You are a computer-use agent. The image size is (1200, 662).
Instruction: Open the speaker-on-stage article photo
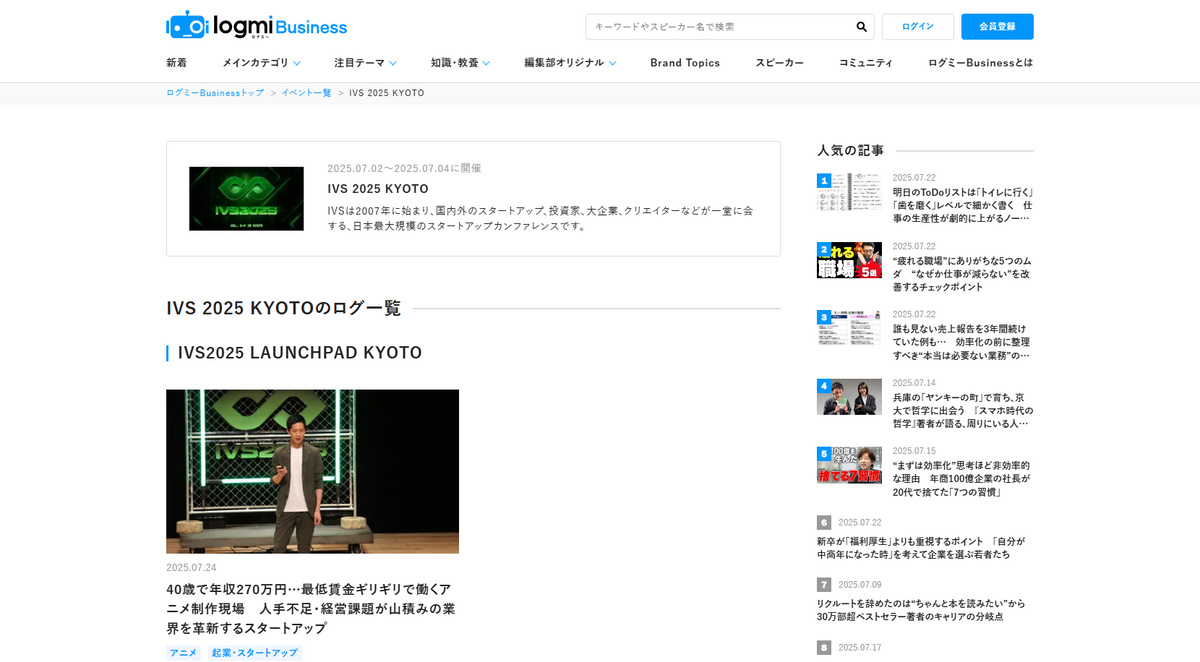pyautogui.click(x=312, y=471)
